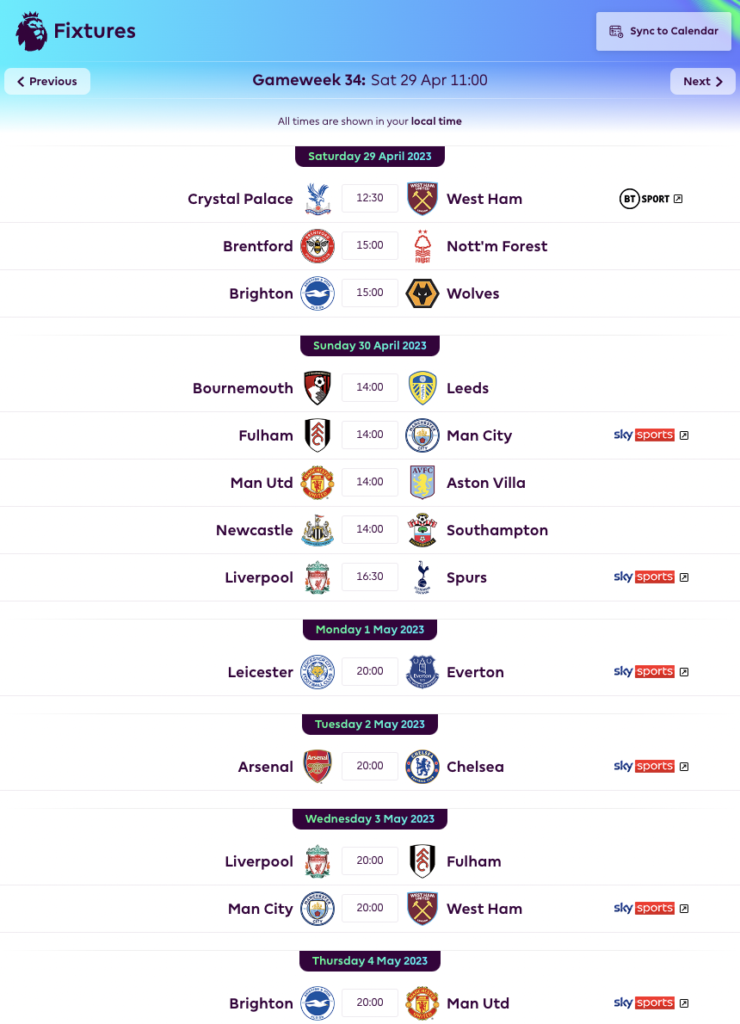Click the Crystal Palace club crest

click(x=316, y=198)
